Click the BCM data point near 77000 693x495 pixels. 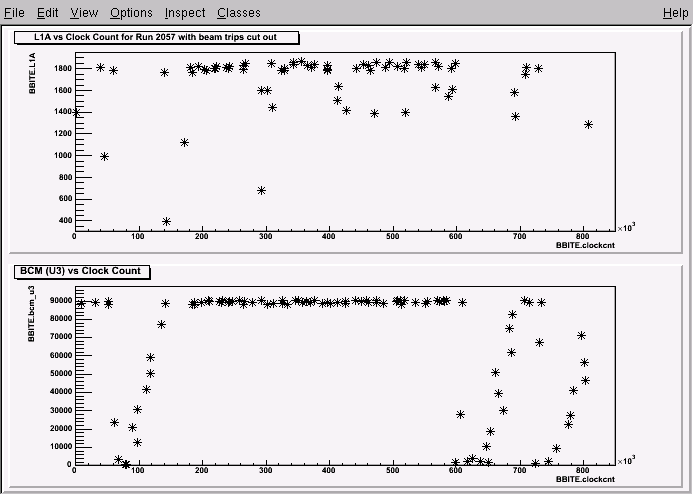[x=161, y=325]
